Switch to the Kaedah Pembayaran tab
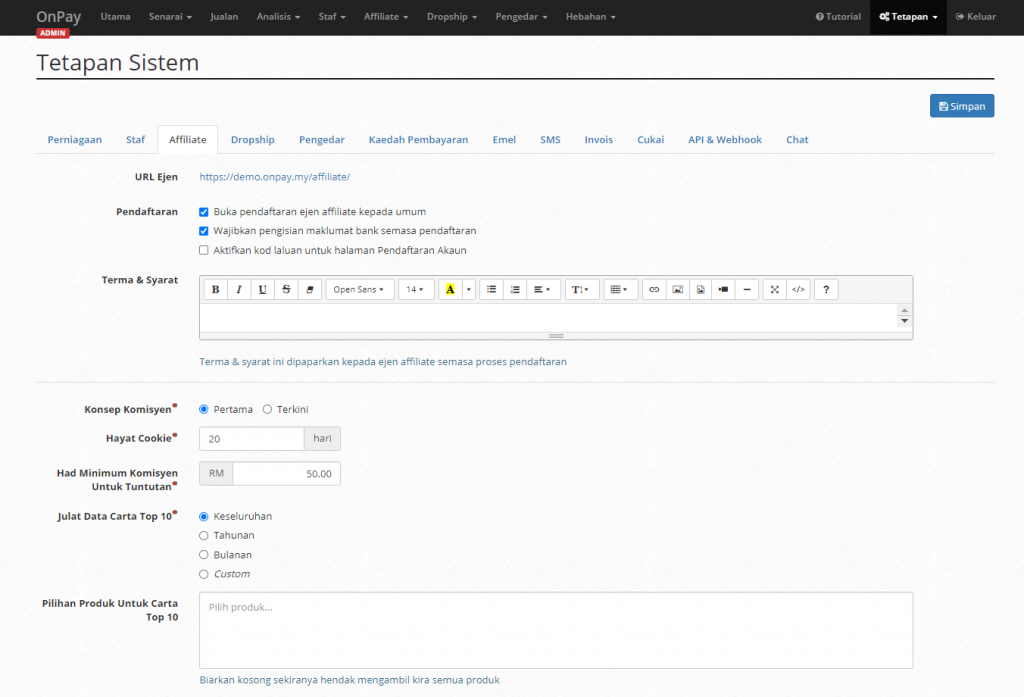 (x=418, y=140)
